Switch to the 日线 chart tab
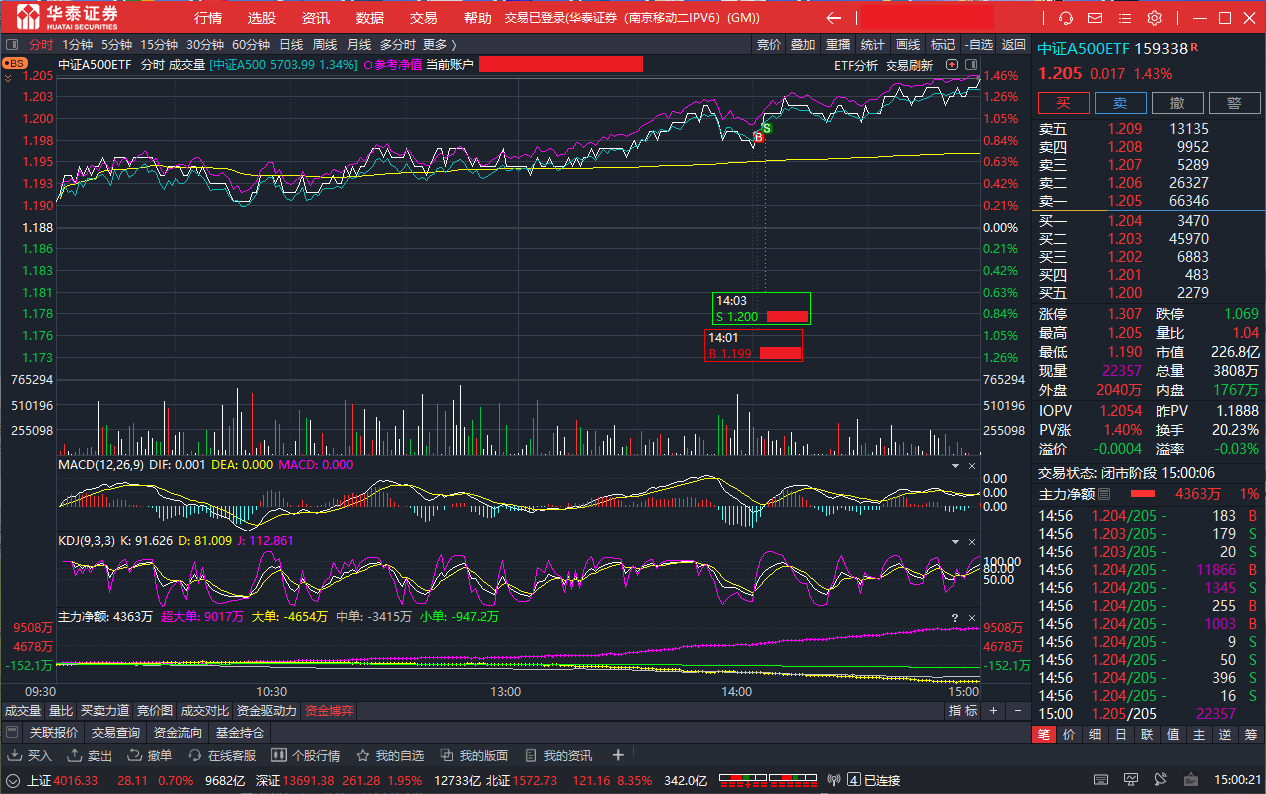The image size is (1266, 794). coord(291,44)
